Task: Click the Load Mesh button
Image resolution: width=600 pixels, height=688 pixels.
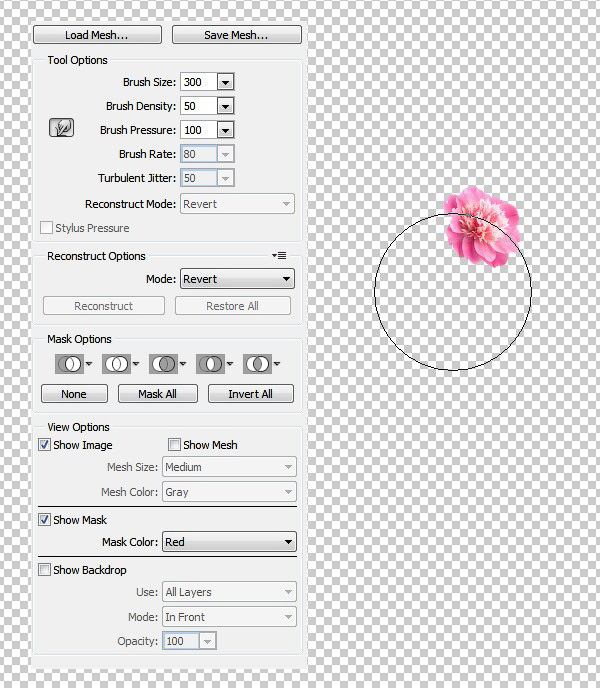Action: click(97, 35)
